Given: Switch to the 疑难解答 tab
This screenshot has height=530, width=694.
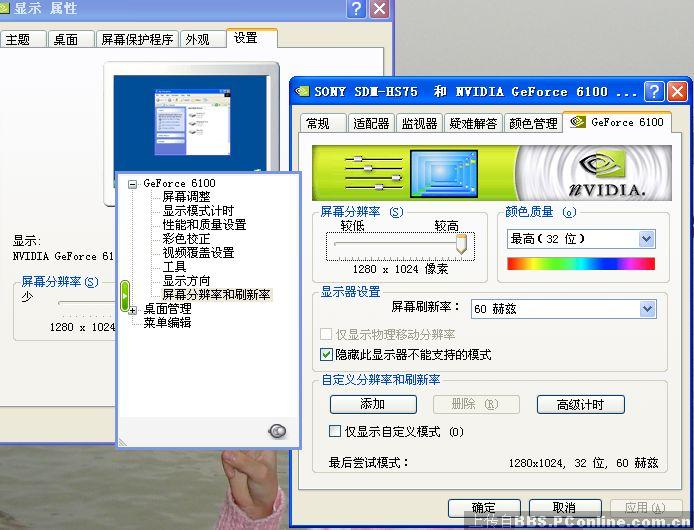Looking at the screenshot, I should click(473, 123).
